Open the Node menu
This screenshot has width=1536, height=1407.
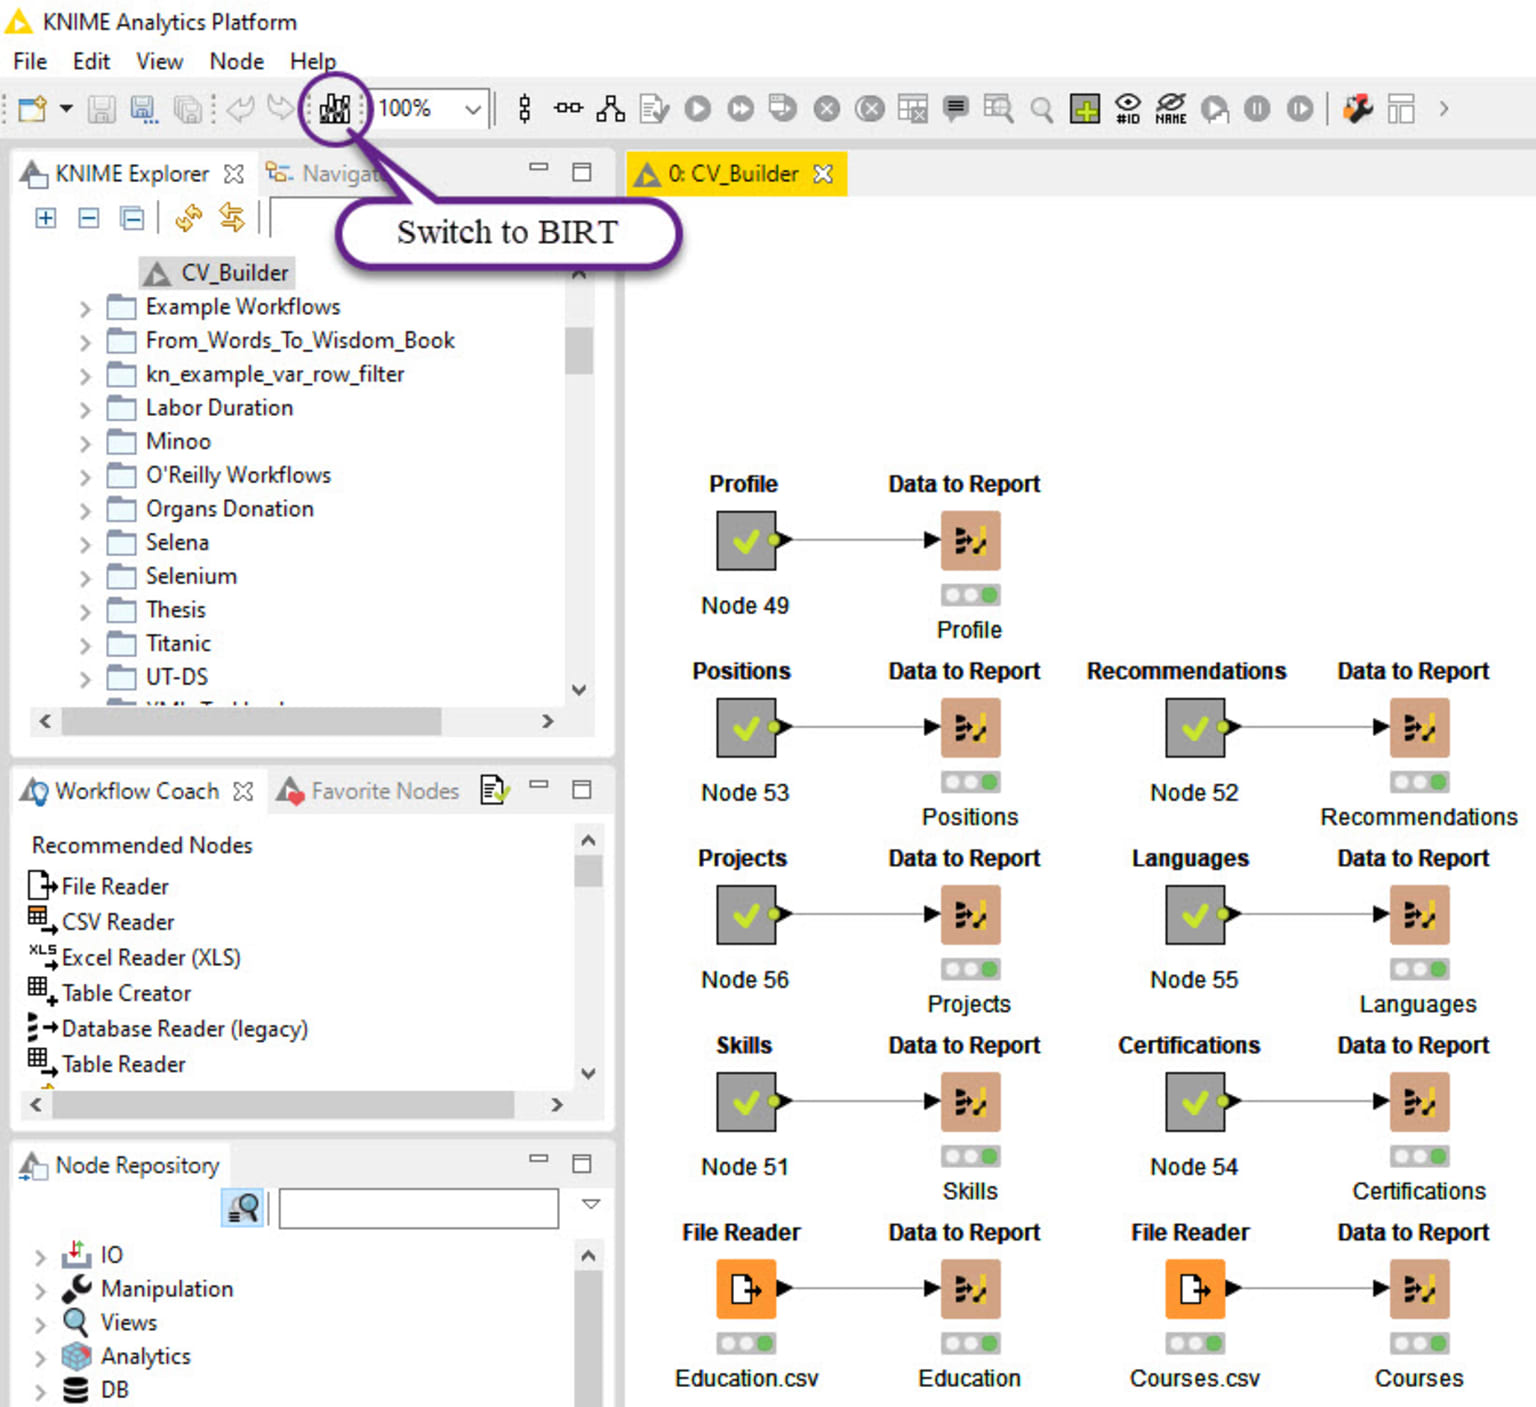click(237, 61)
